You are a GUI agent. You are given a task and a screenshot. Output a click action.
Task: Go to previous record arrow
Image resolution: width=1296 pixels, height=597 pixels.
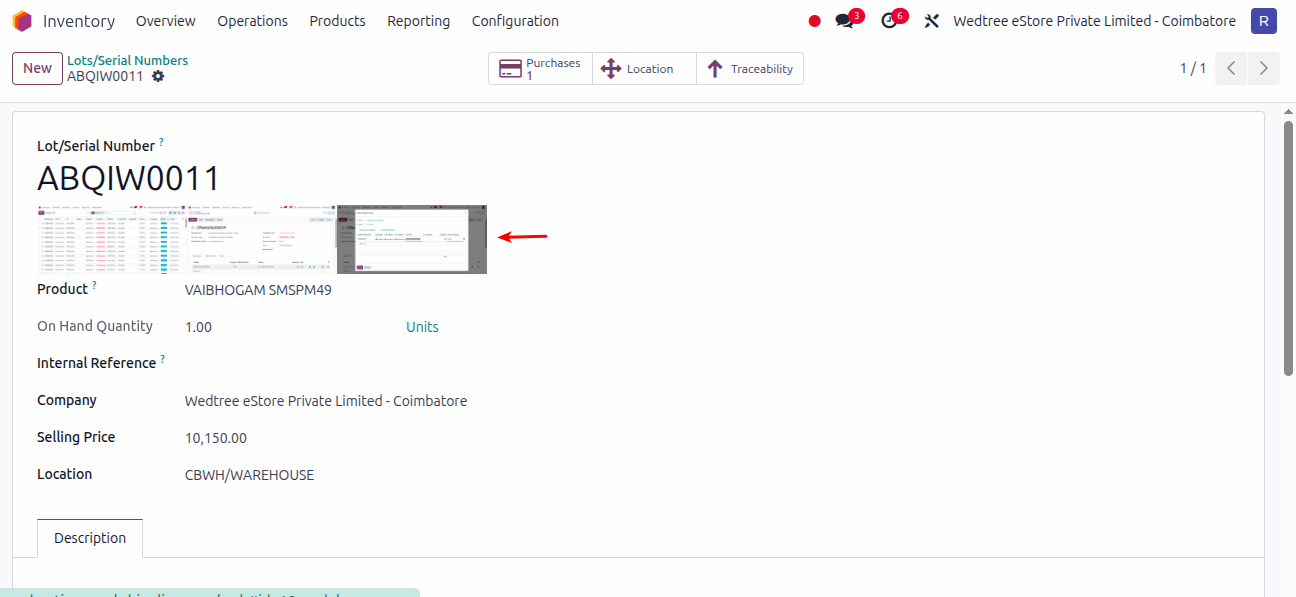[x=1231, y=68]
